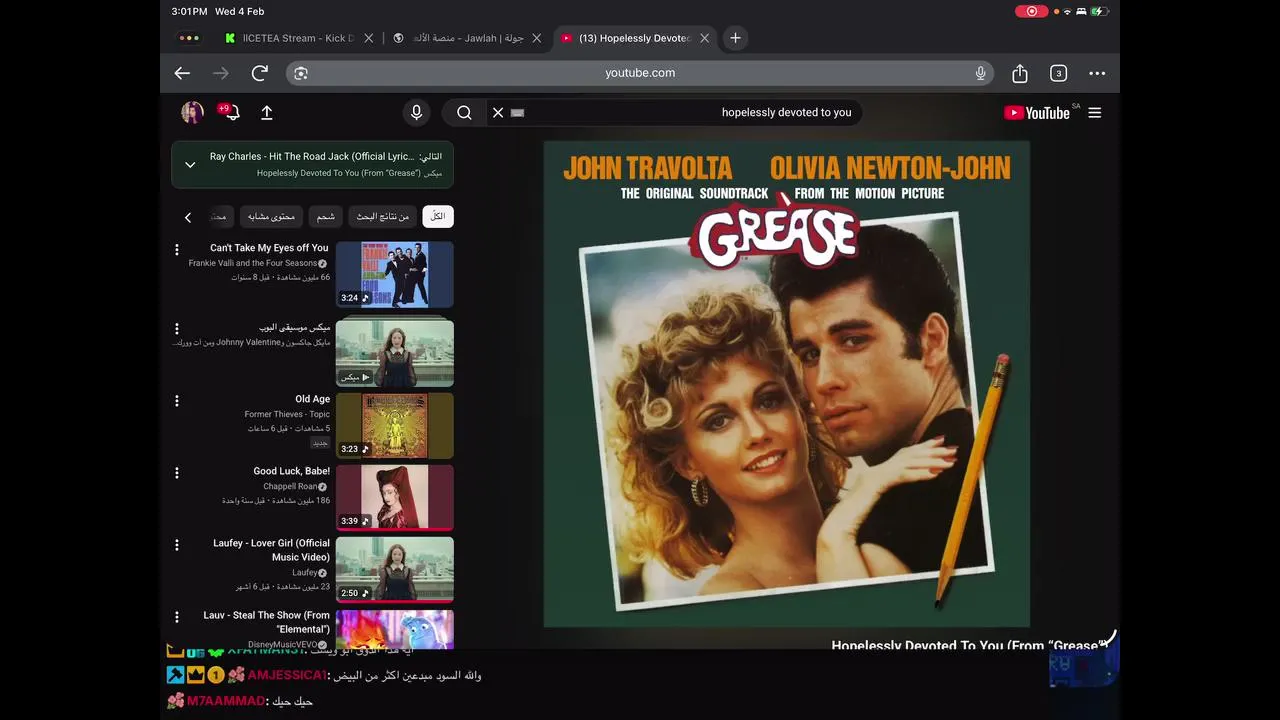Close the Jawlah tab
The image size is (1280, 720).
(x=536, y=38)
